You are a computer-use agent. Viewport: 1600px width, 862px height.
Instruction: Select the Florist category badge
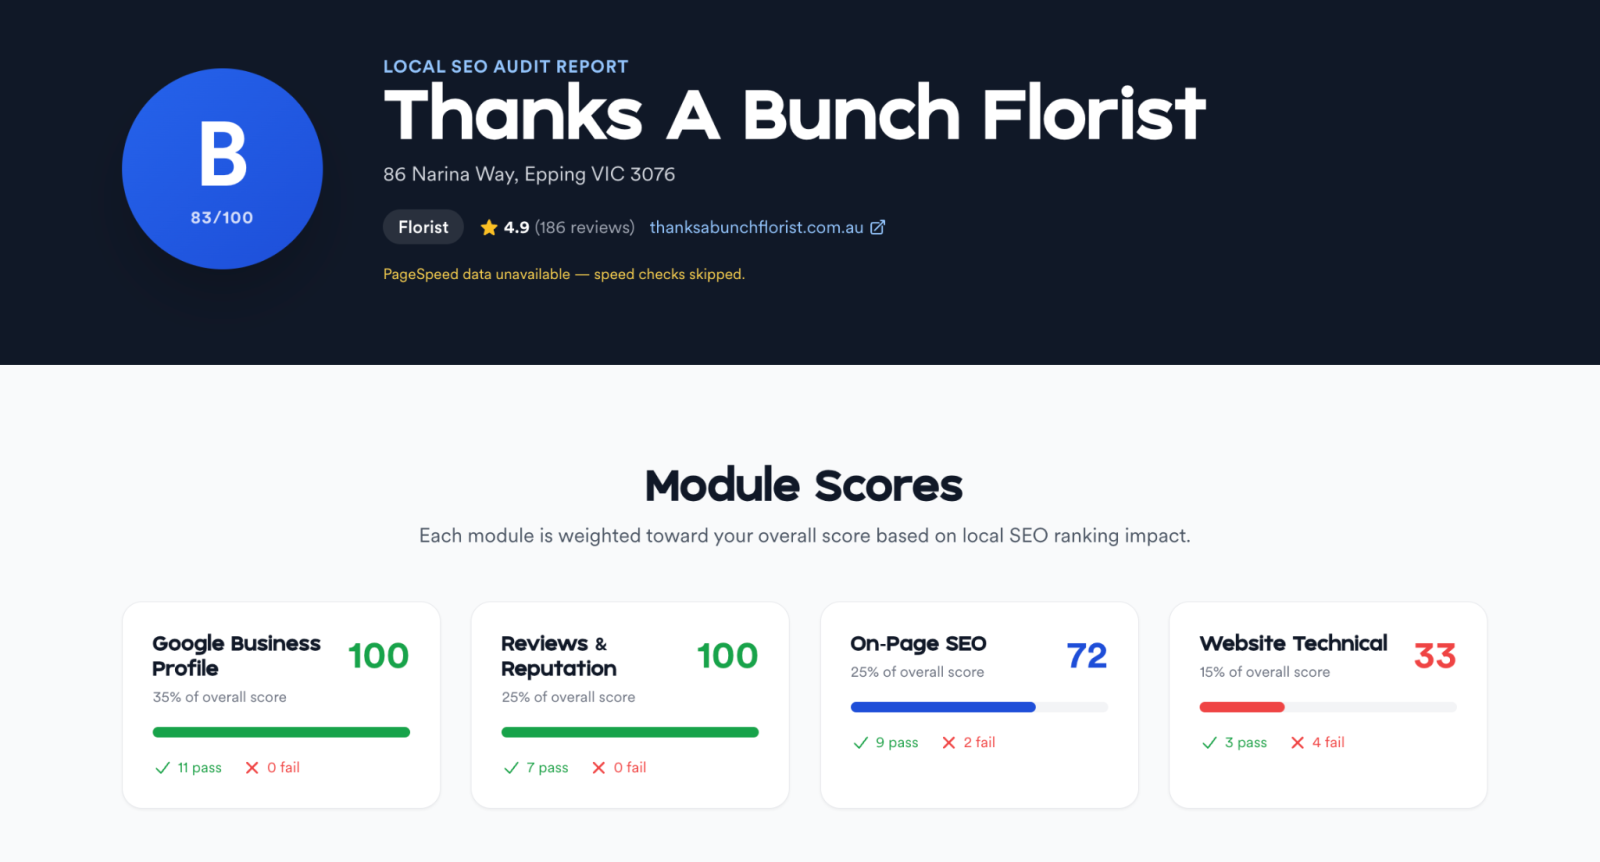pos(423,227)
